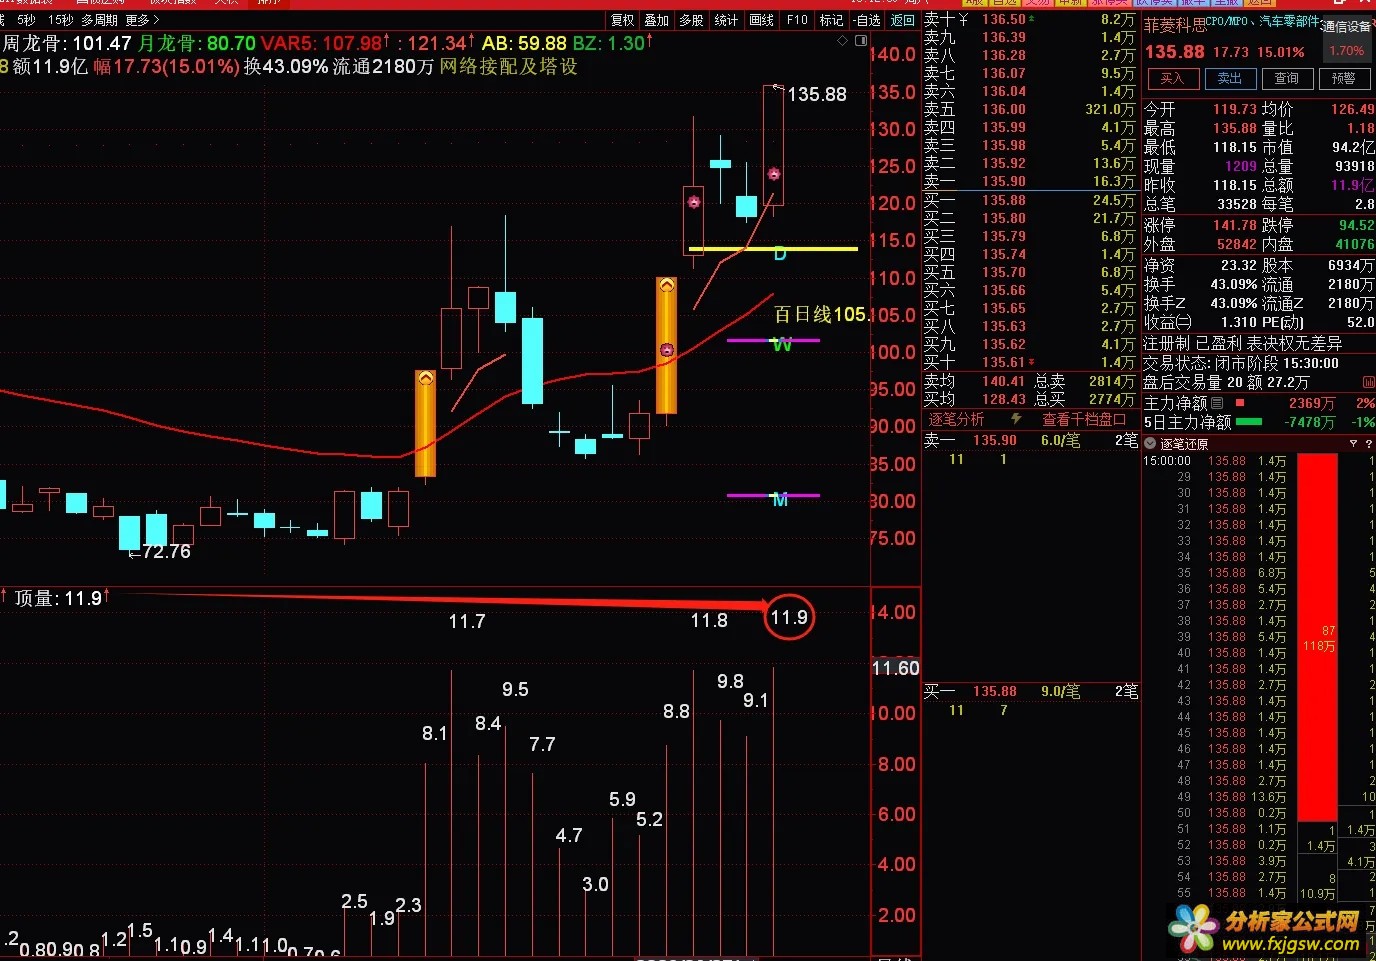Click the 涨停 141.78 value

click(x=1234, y=226)
